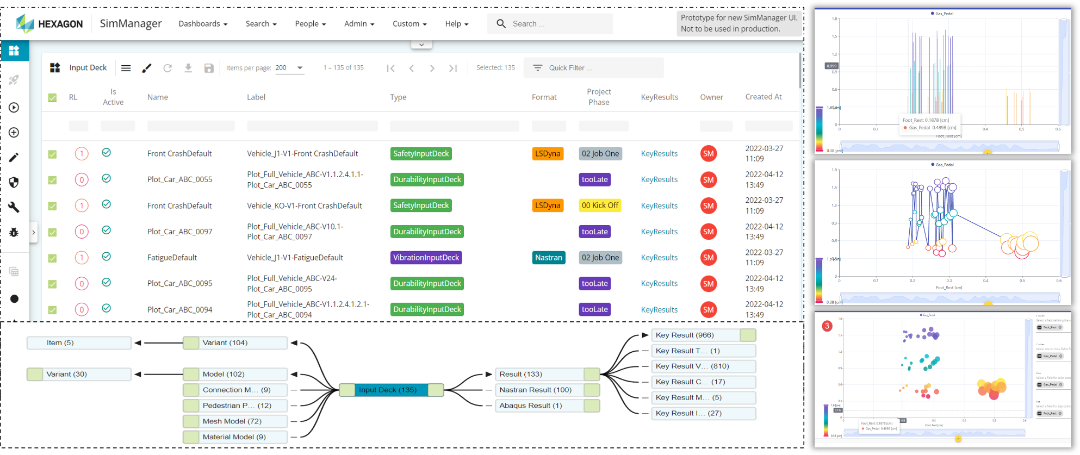Click the download icon in table toolbar

(188, 67)
